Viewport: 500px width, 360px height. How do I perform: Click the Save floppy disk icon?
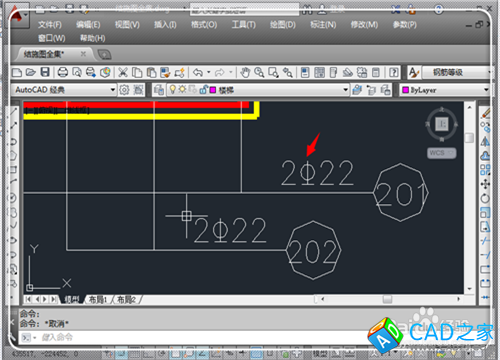click(x=45, y=72)
